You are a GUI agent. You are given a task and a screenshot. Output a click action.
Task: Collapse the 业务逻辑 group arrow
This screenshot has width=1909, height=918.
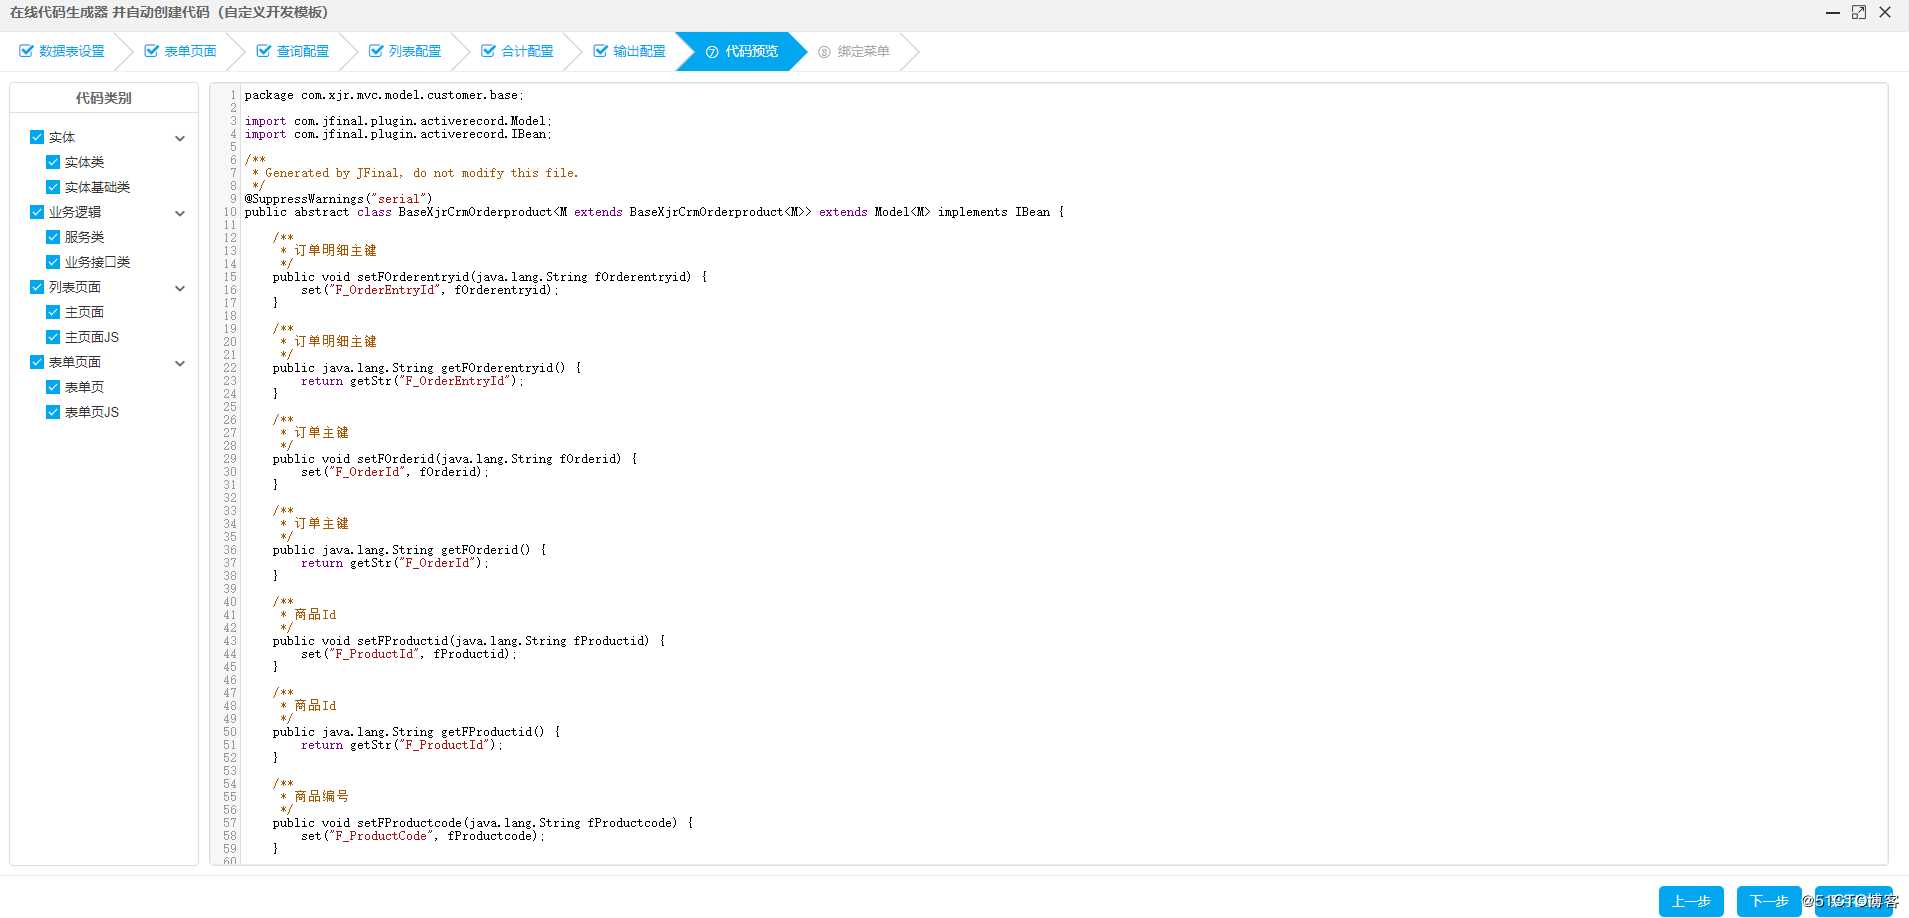click(180, 213)
